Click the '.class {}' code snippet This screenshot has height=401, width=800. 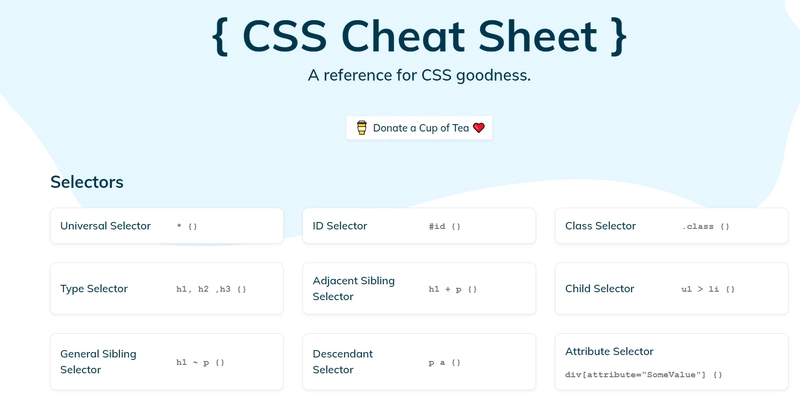point(706,226)
